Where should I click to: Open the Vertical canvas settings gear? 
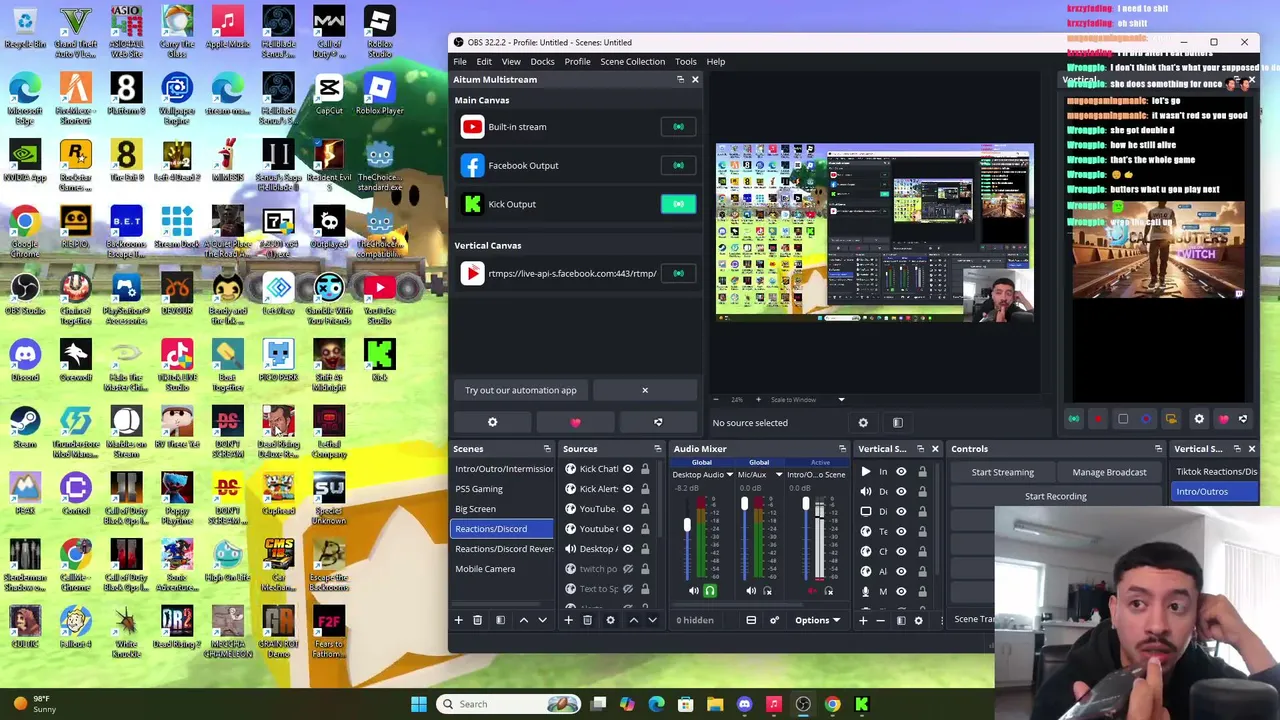pos(1199,419)
